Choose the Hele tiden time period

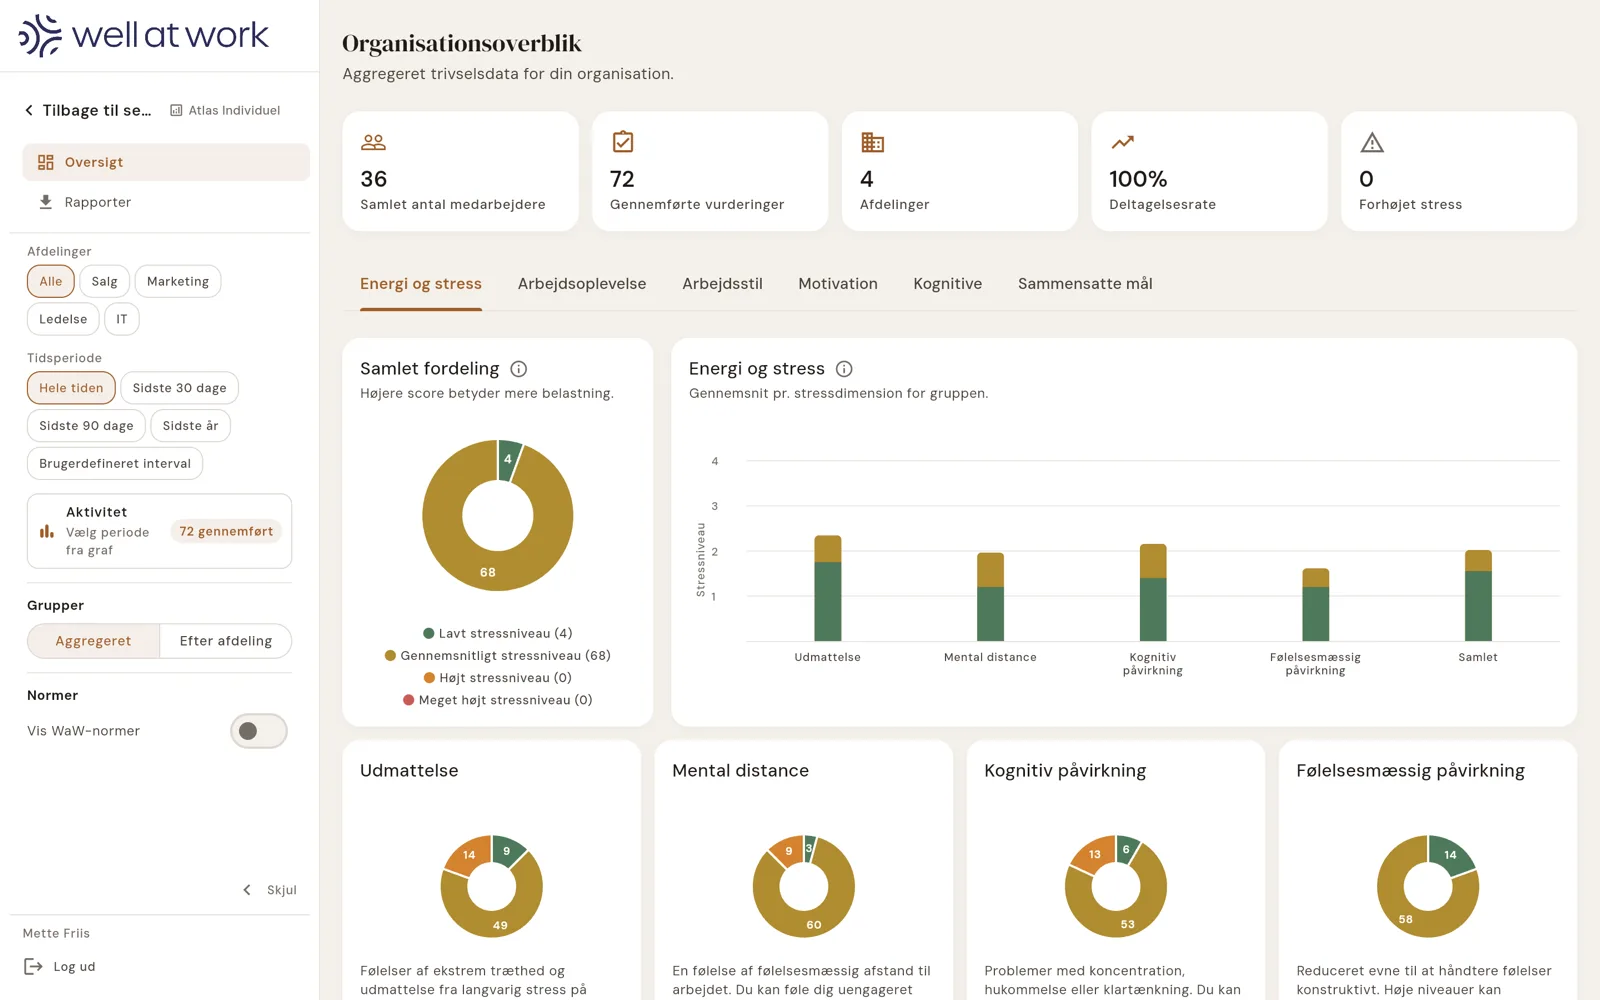(x=71, y=388)
